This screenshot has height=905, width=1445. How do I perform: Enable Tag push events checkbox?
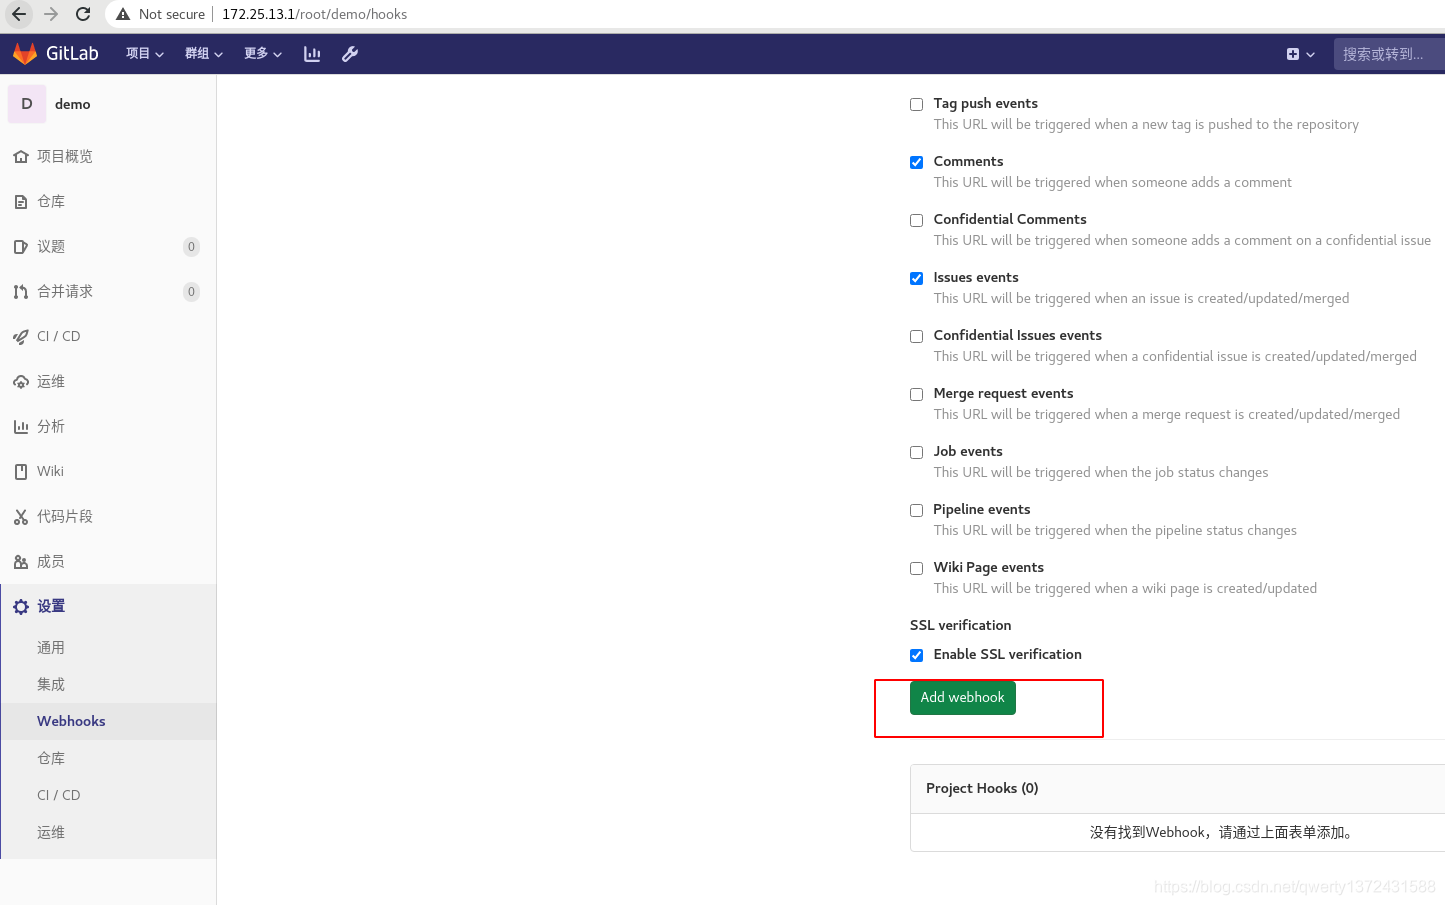pos(916,104)
